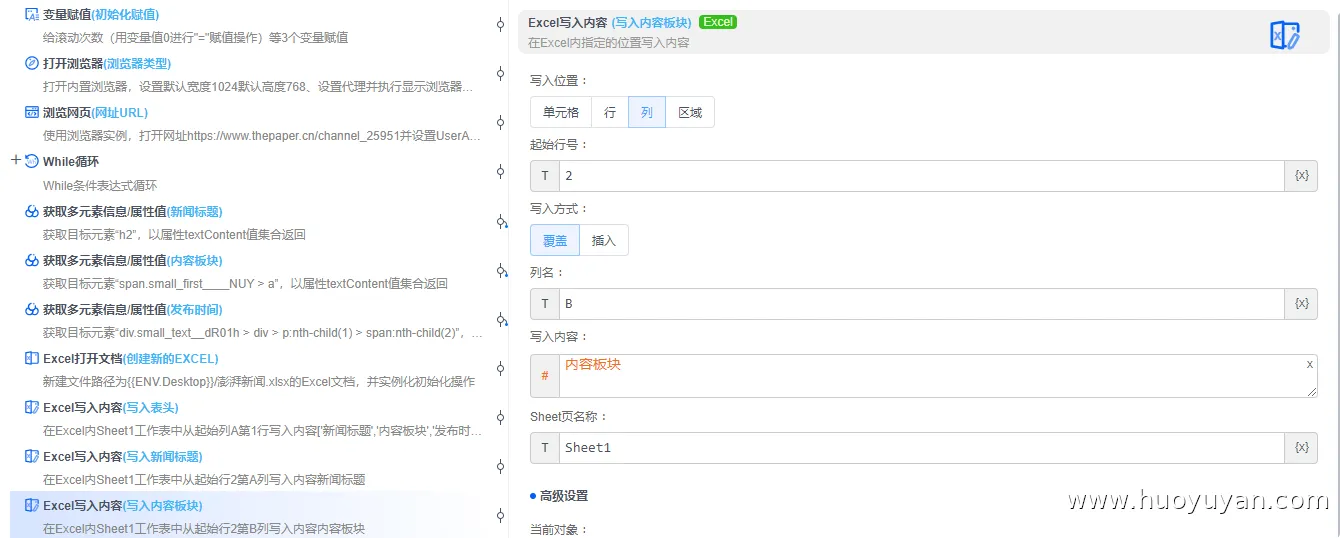
Task: Click the connector node beside While循环 step
Action: [x=500, y=172]
